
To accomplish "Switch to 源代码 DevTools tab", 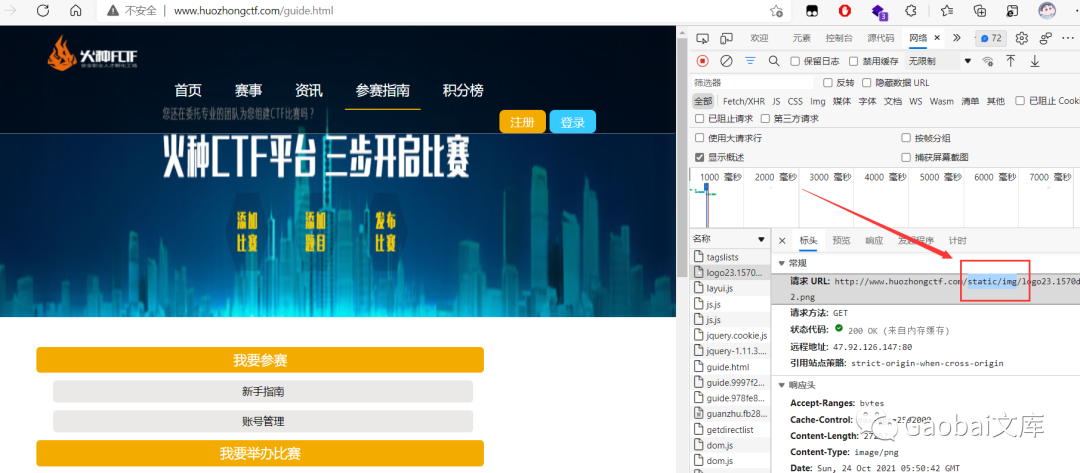I will coord(881,38).
